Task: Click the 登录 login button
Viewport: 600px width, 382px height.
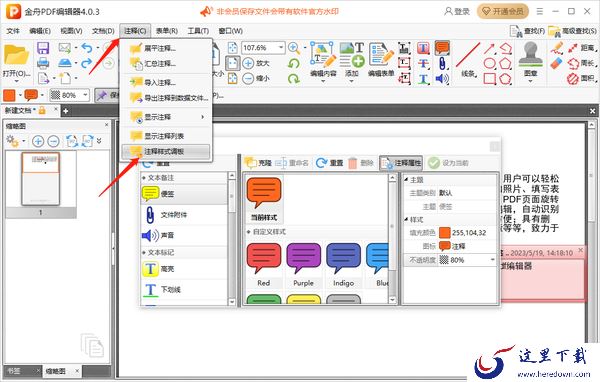Action: pyautogui.click(x=457, y=11)
